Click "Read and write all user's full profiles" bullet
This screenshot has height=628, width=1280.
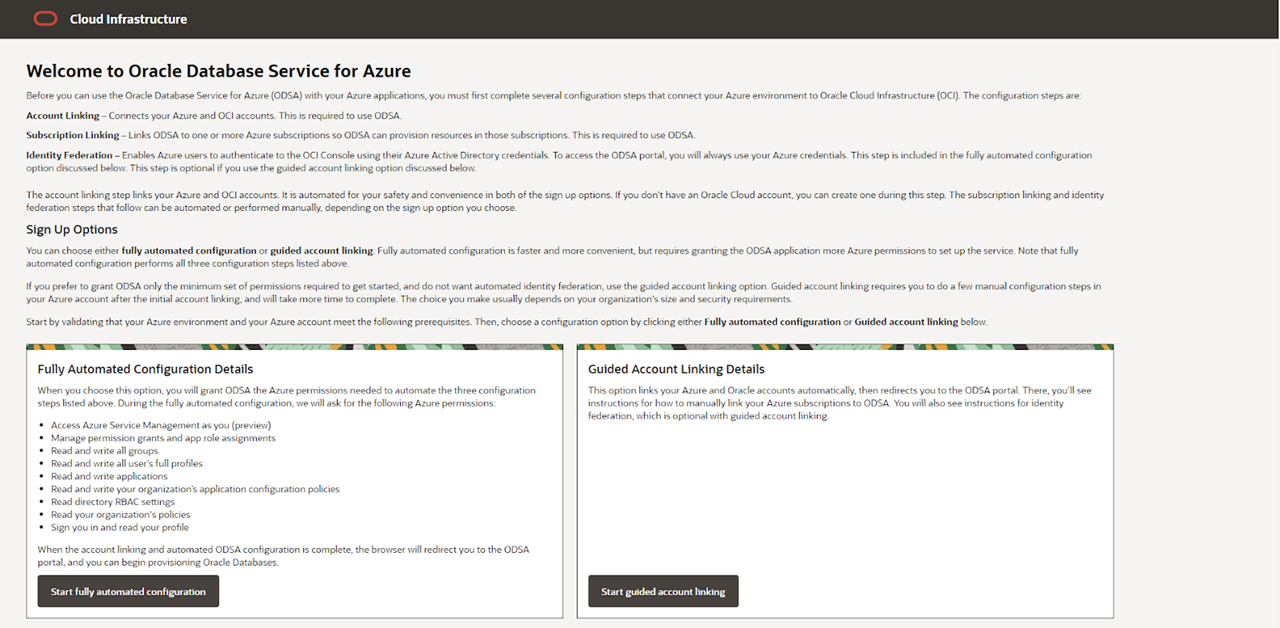pos(127,464)
